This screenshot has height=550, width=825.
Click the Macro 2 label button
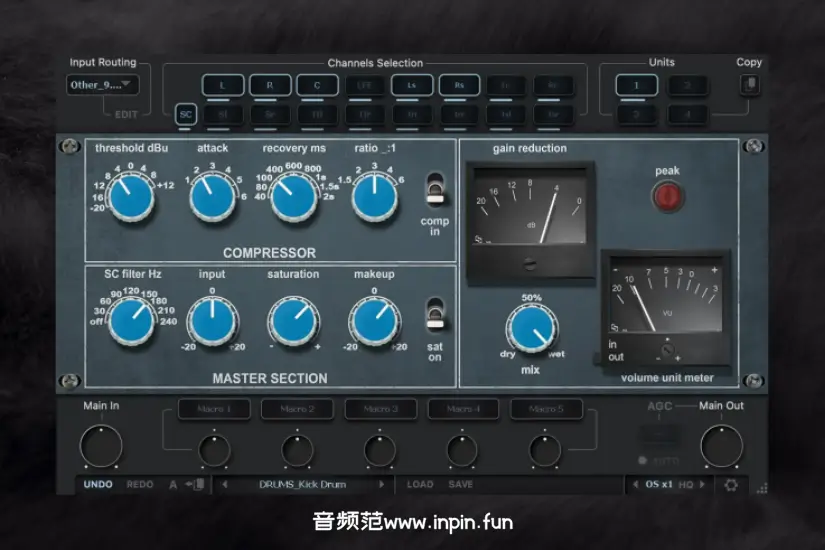click(297, 409)
